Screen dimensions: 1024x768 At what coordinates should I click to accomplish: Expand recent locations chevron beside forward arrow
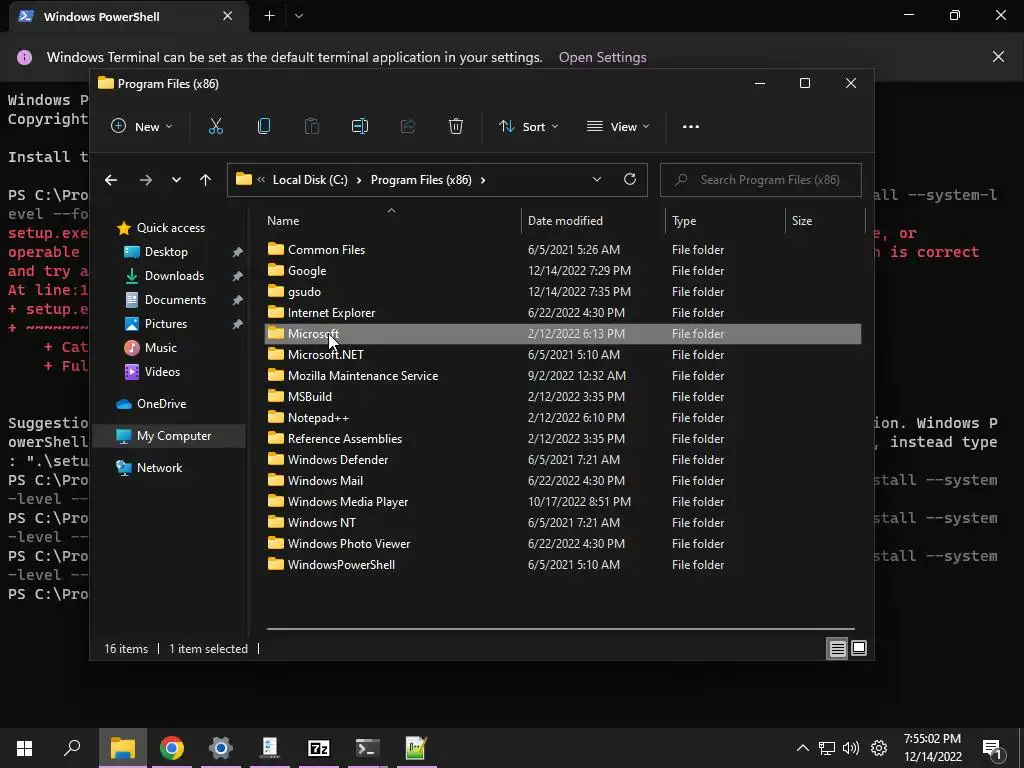176,180
